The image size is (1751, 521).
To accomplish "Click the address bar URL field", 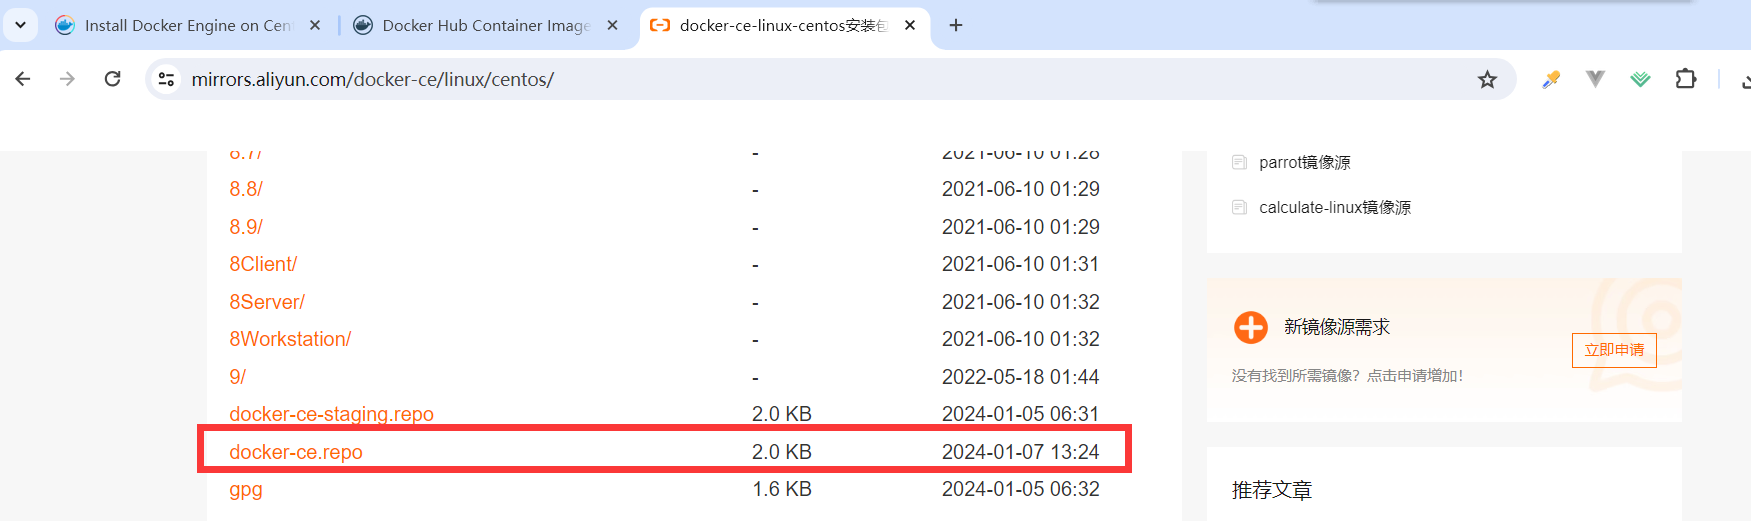I will (820, 79).
